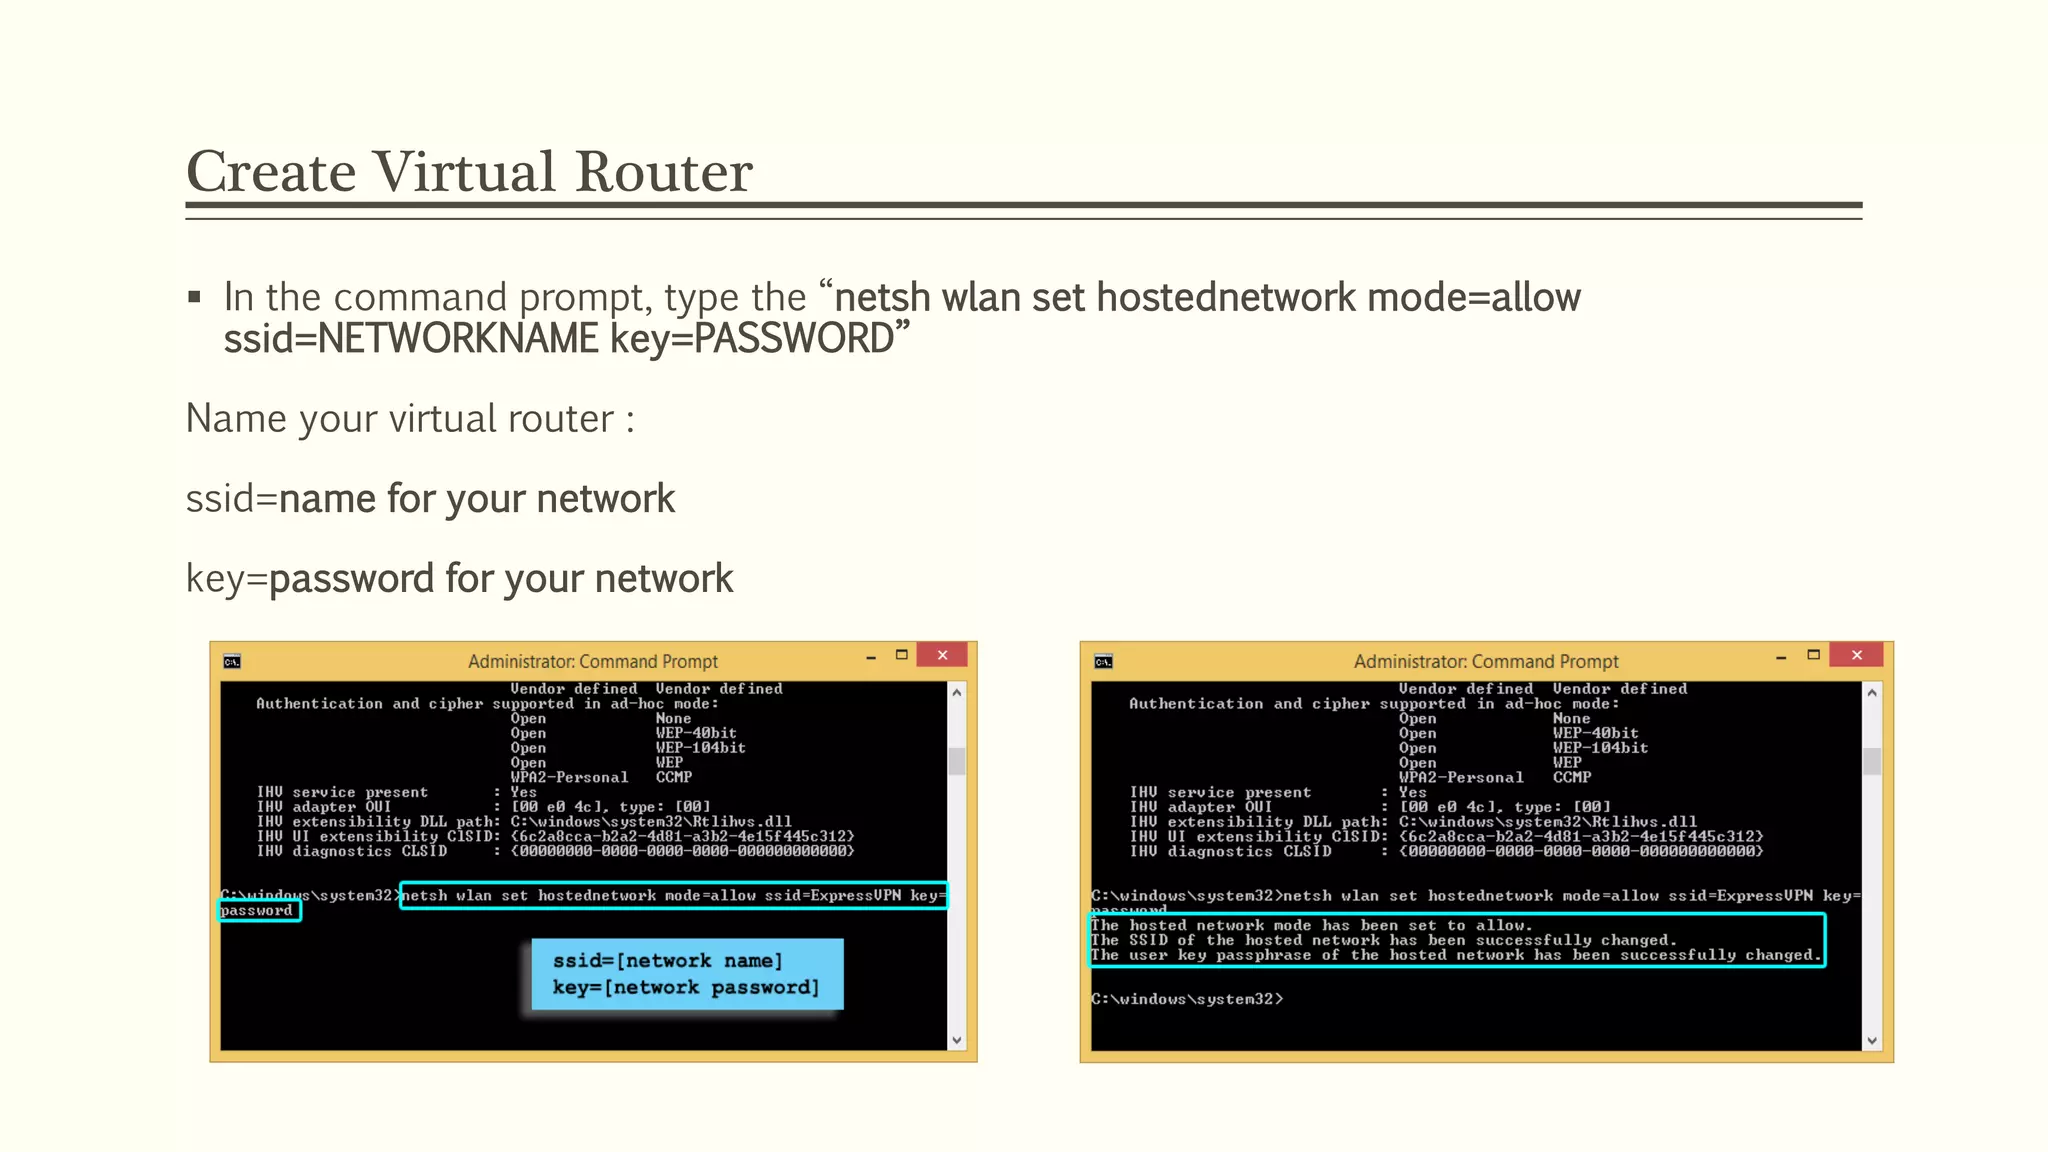Screen dimensions: 2048x1152
Task: Click the right Command Prompt window's system icon
Action: (x=1103, y=661)
